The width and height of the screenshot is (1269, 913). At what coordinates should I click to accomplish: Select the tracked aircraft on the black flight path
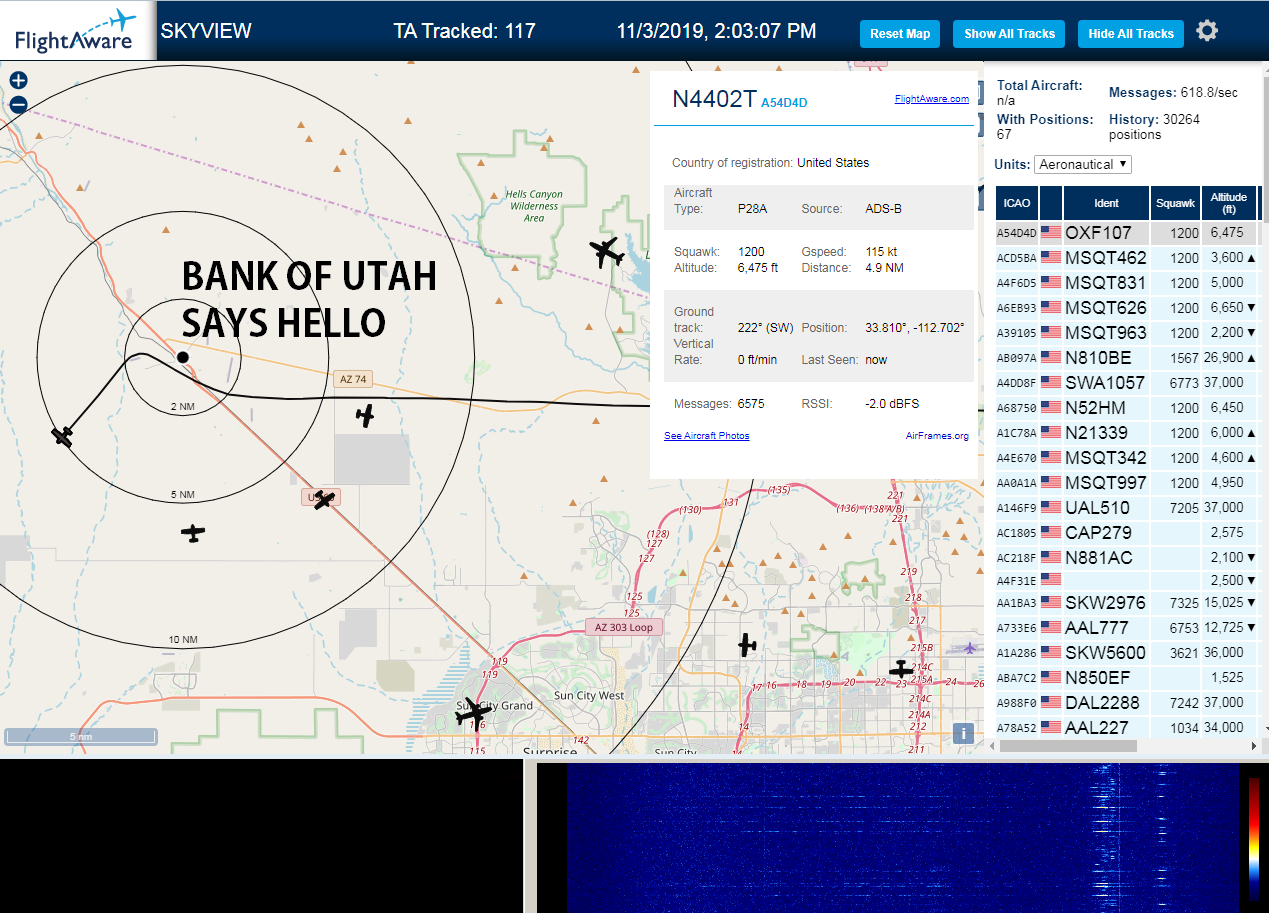[x=63, y=436]
